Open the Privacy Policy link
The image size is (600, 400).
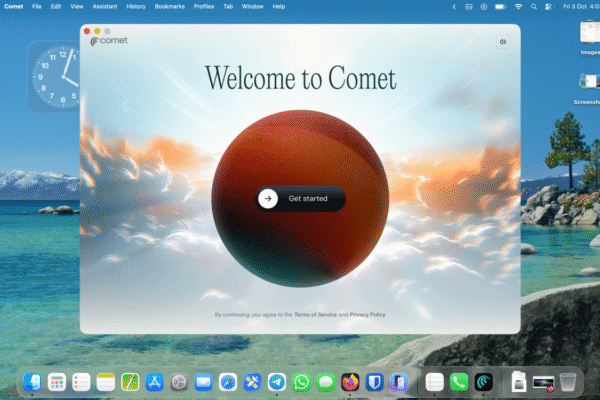(x=367, y=315)
